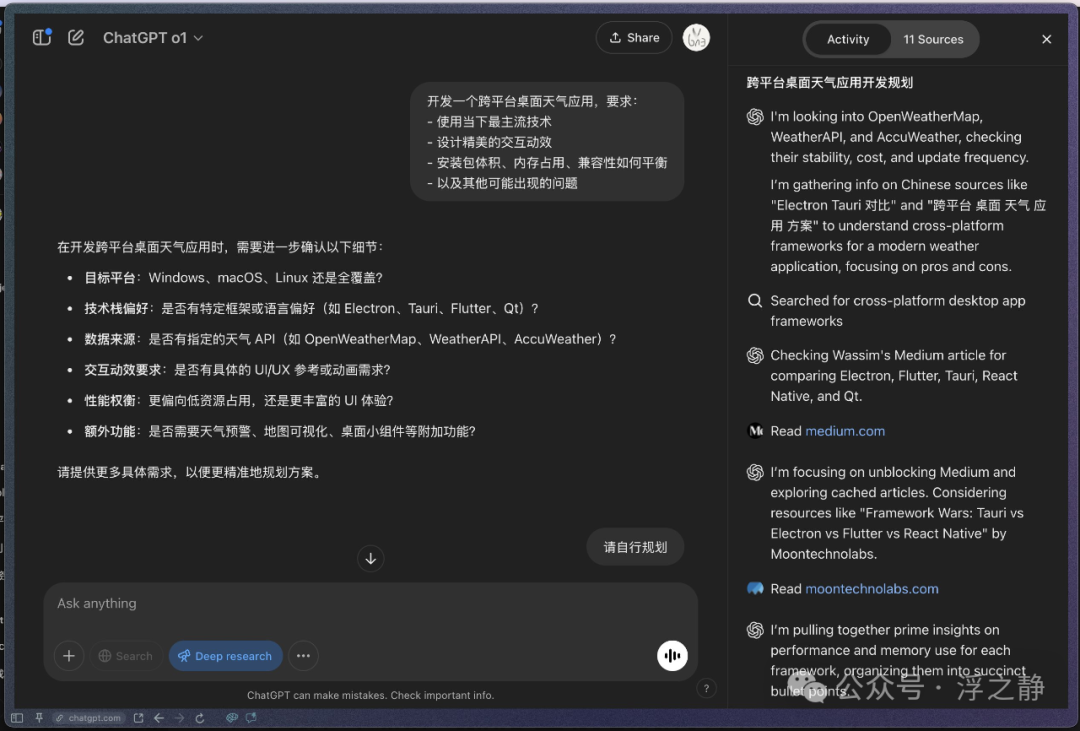Screen dimensions: 1080x731
Task: Jump to latest message with the down arrow
Action: 371,559
